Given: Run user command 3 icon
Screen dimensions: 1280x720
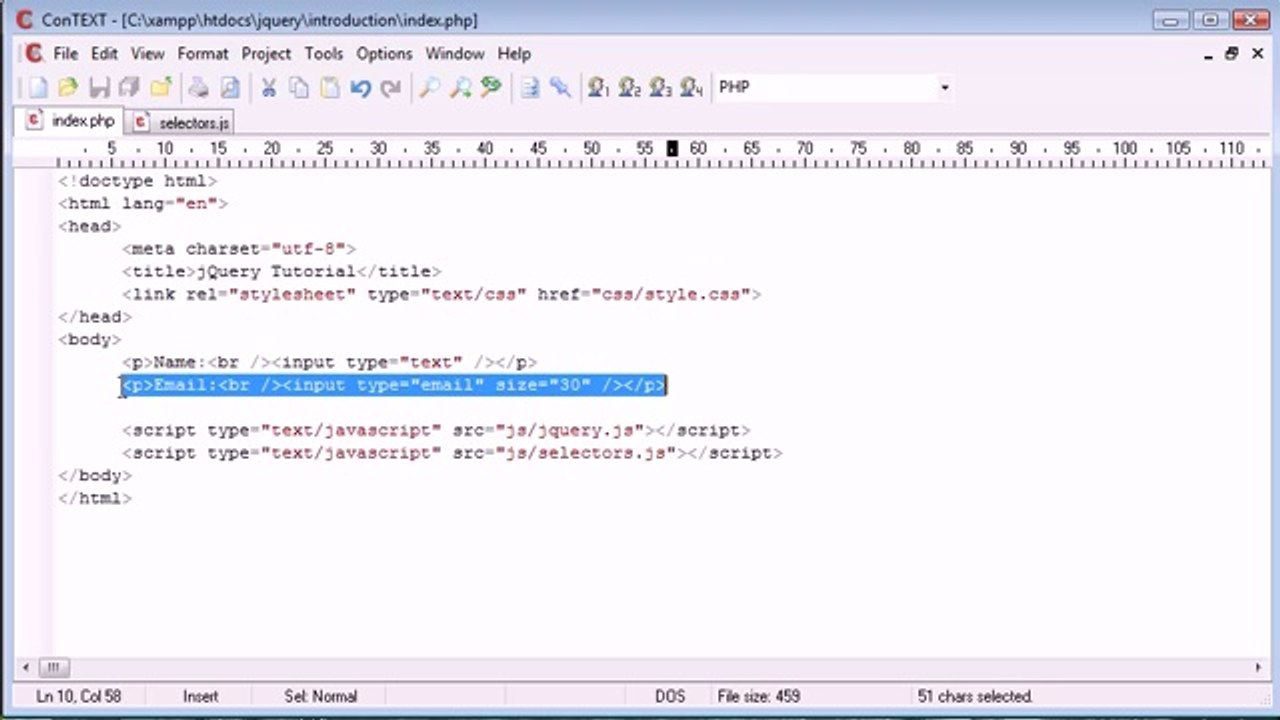Looking at the screenshot, I should [660, 88].
